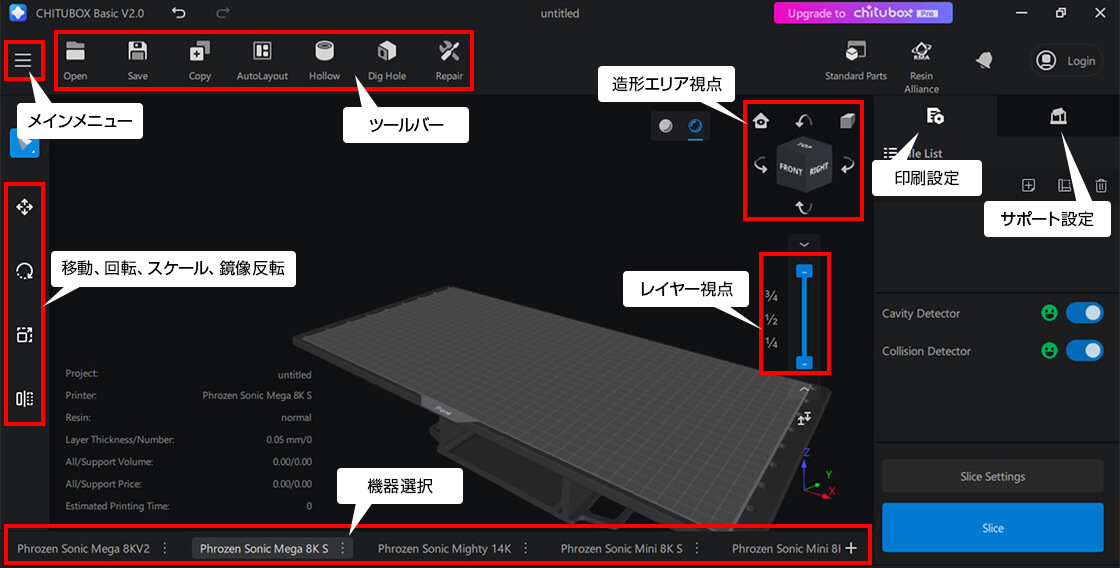Viewport: 1120px width, 568px height.
Task: Switch to solid shading render mode
Action: tap(666, 126)
